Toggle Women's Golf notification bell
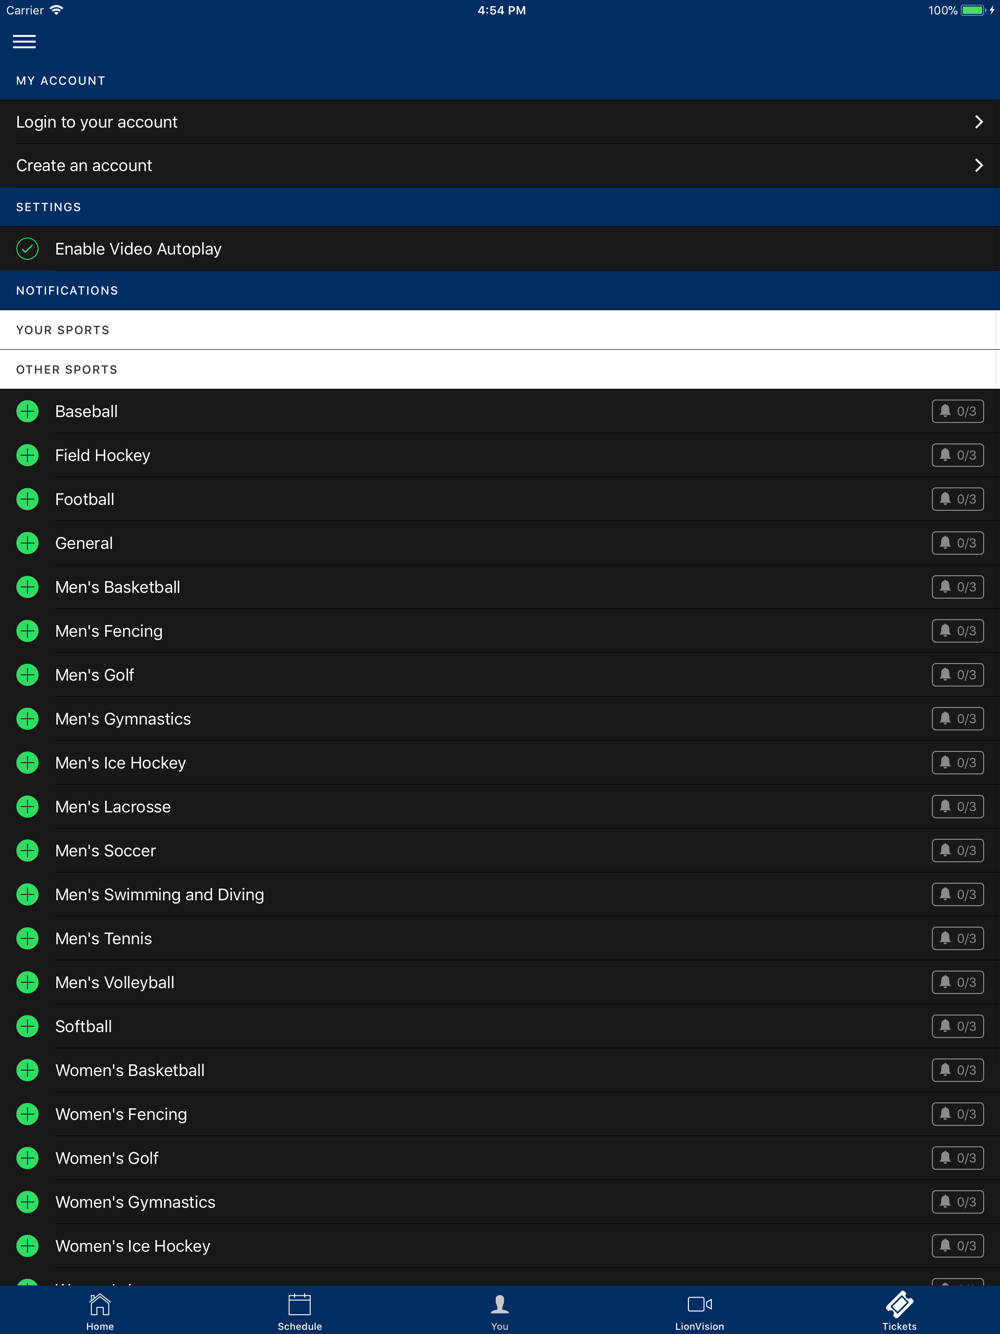This screenshot has width=1000, height=1334. pos(958,1158)
